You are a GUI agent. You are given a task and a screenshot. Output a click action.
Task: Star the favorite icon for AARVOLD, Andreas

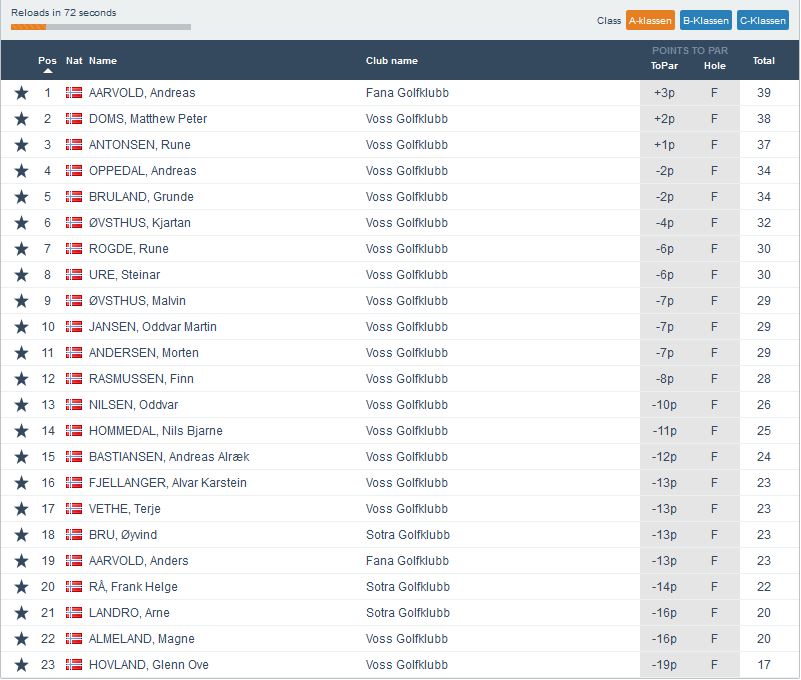pyautogui.click(x=21, y=93)
